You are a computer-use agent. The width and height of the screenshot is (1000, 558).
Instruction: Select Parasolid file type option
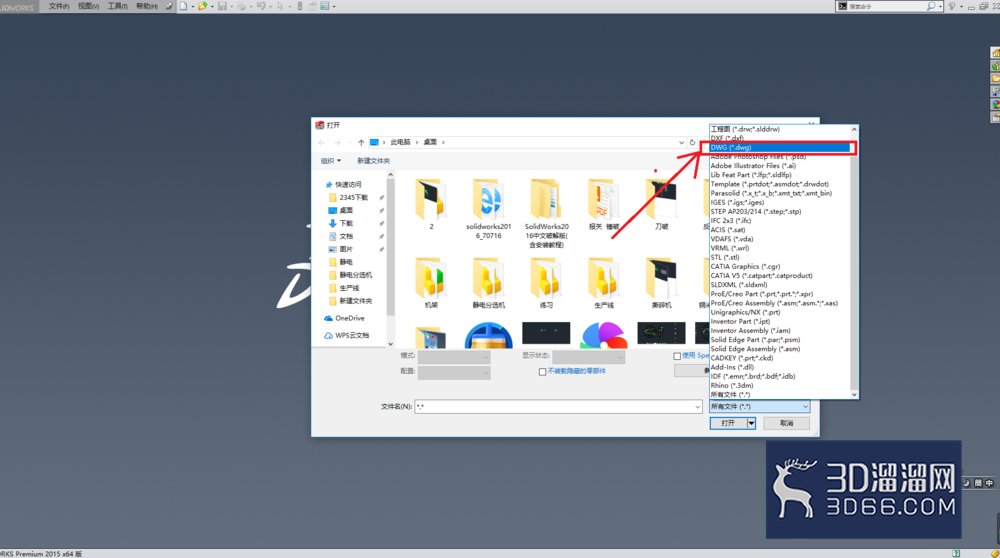(779, 193)
